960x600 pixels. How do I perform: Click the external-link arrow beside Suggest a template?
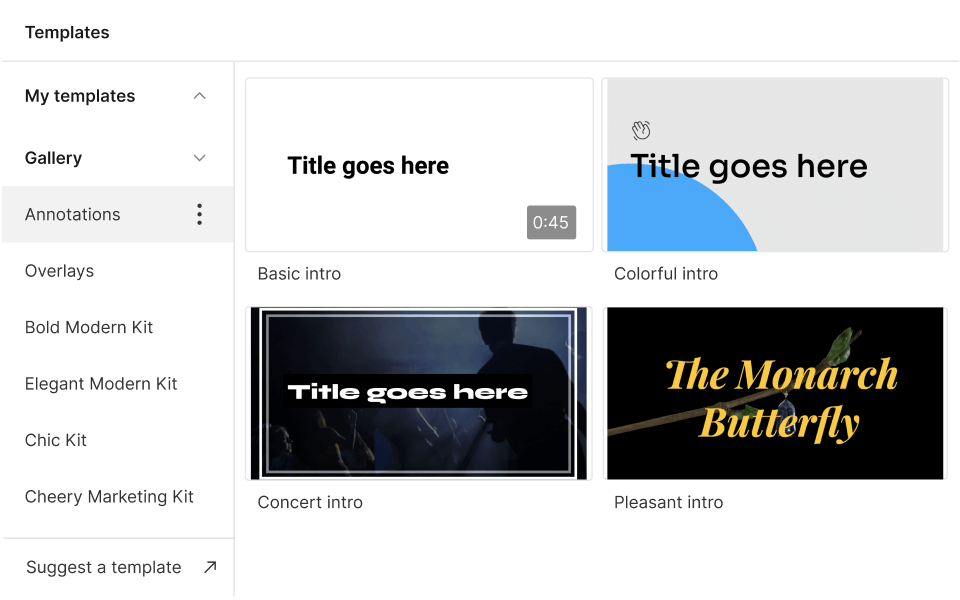point(209,566)
